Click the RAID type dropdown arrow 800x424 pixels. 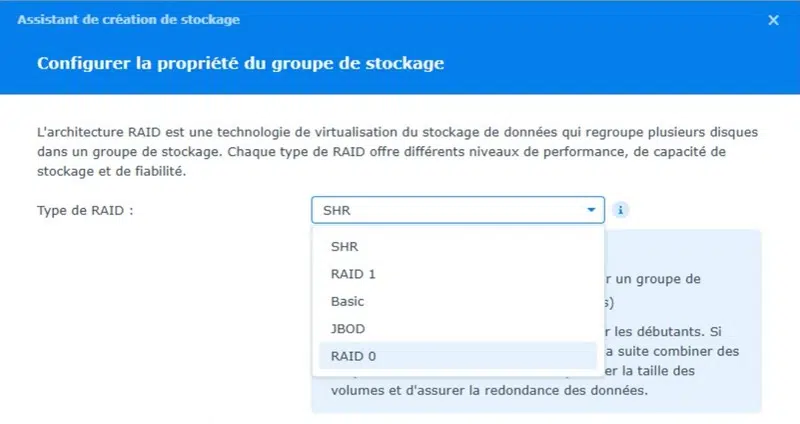click(x=592, y=211)
